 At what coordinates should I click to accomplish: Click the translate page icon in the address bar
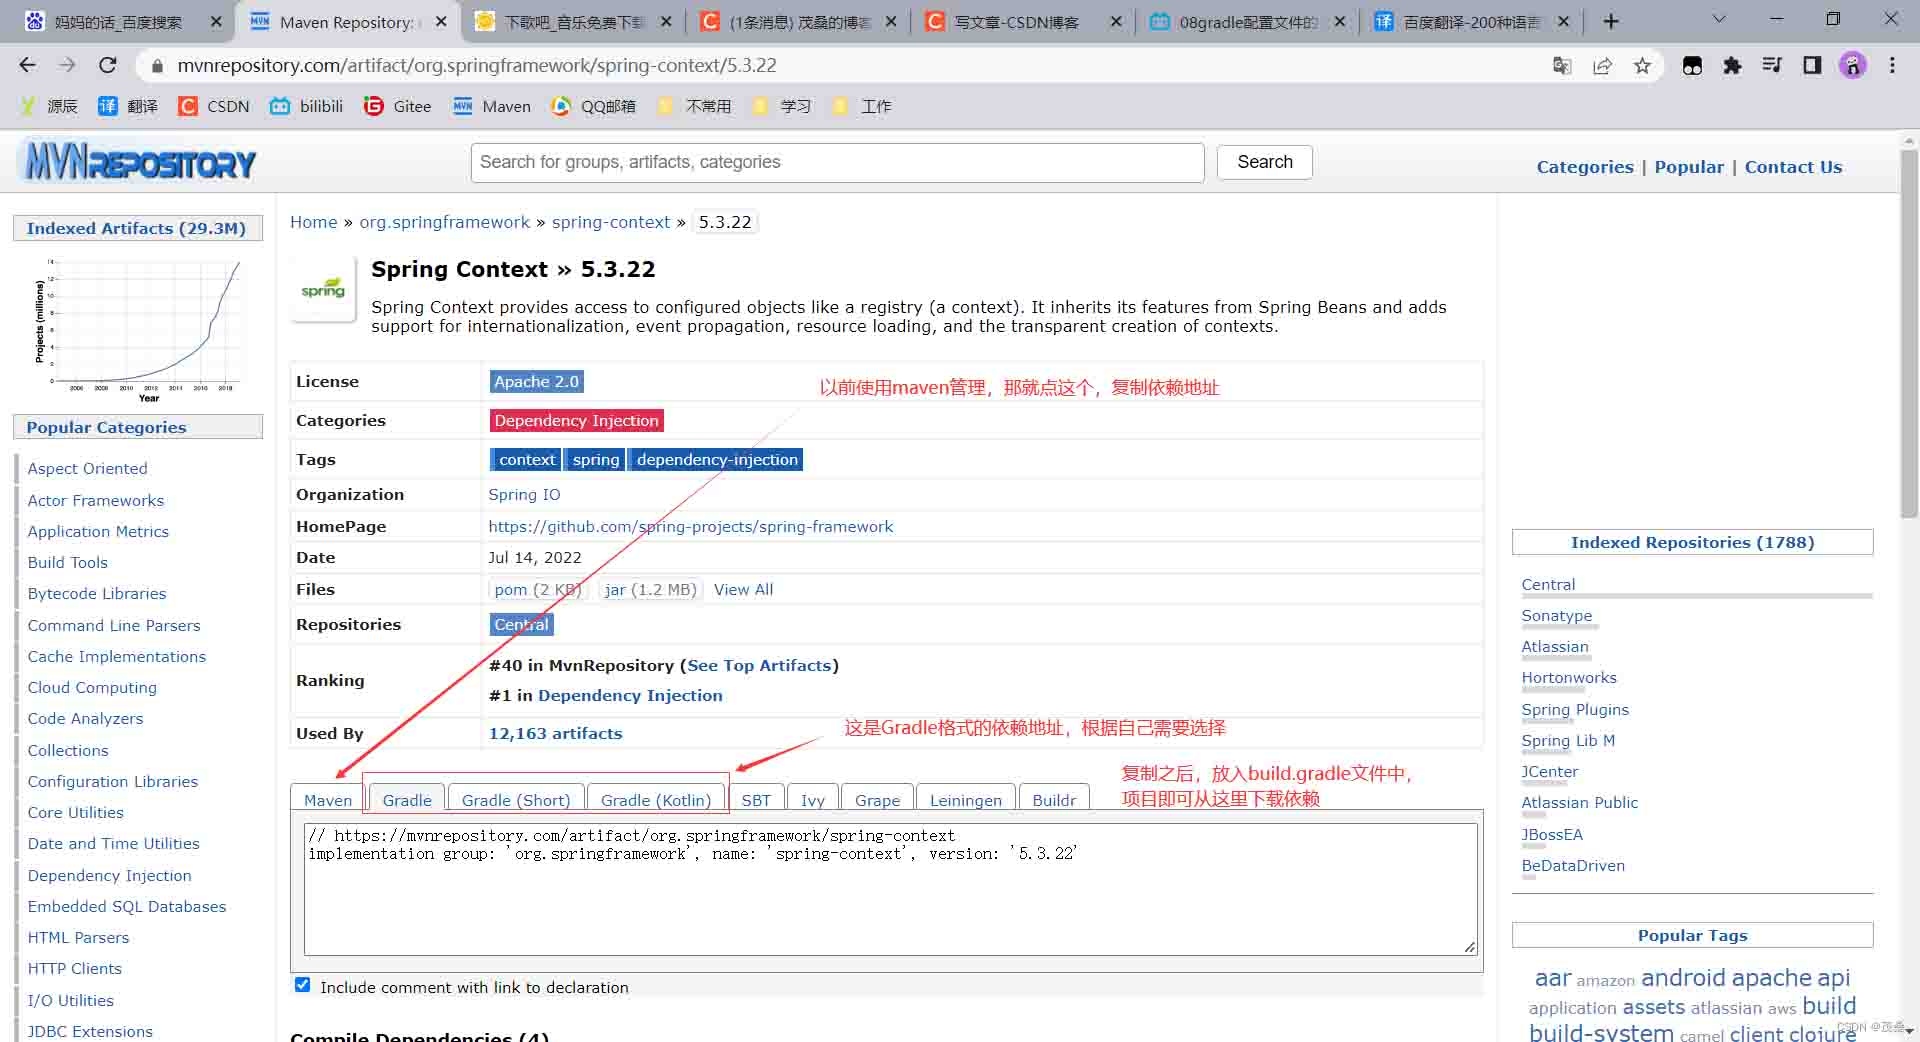point(1562,65)
